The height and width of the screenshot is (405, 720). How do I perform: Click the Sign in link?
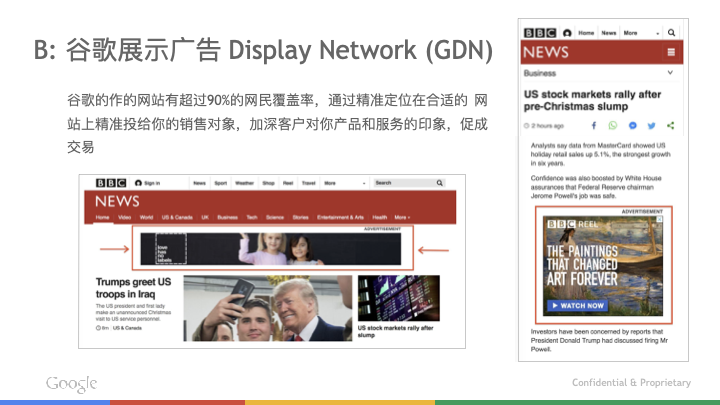(x=152, y=183)
